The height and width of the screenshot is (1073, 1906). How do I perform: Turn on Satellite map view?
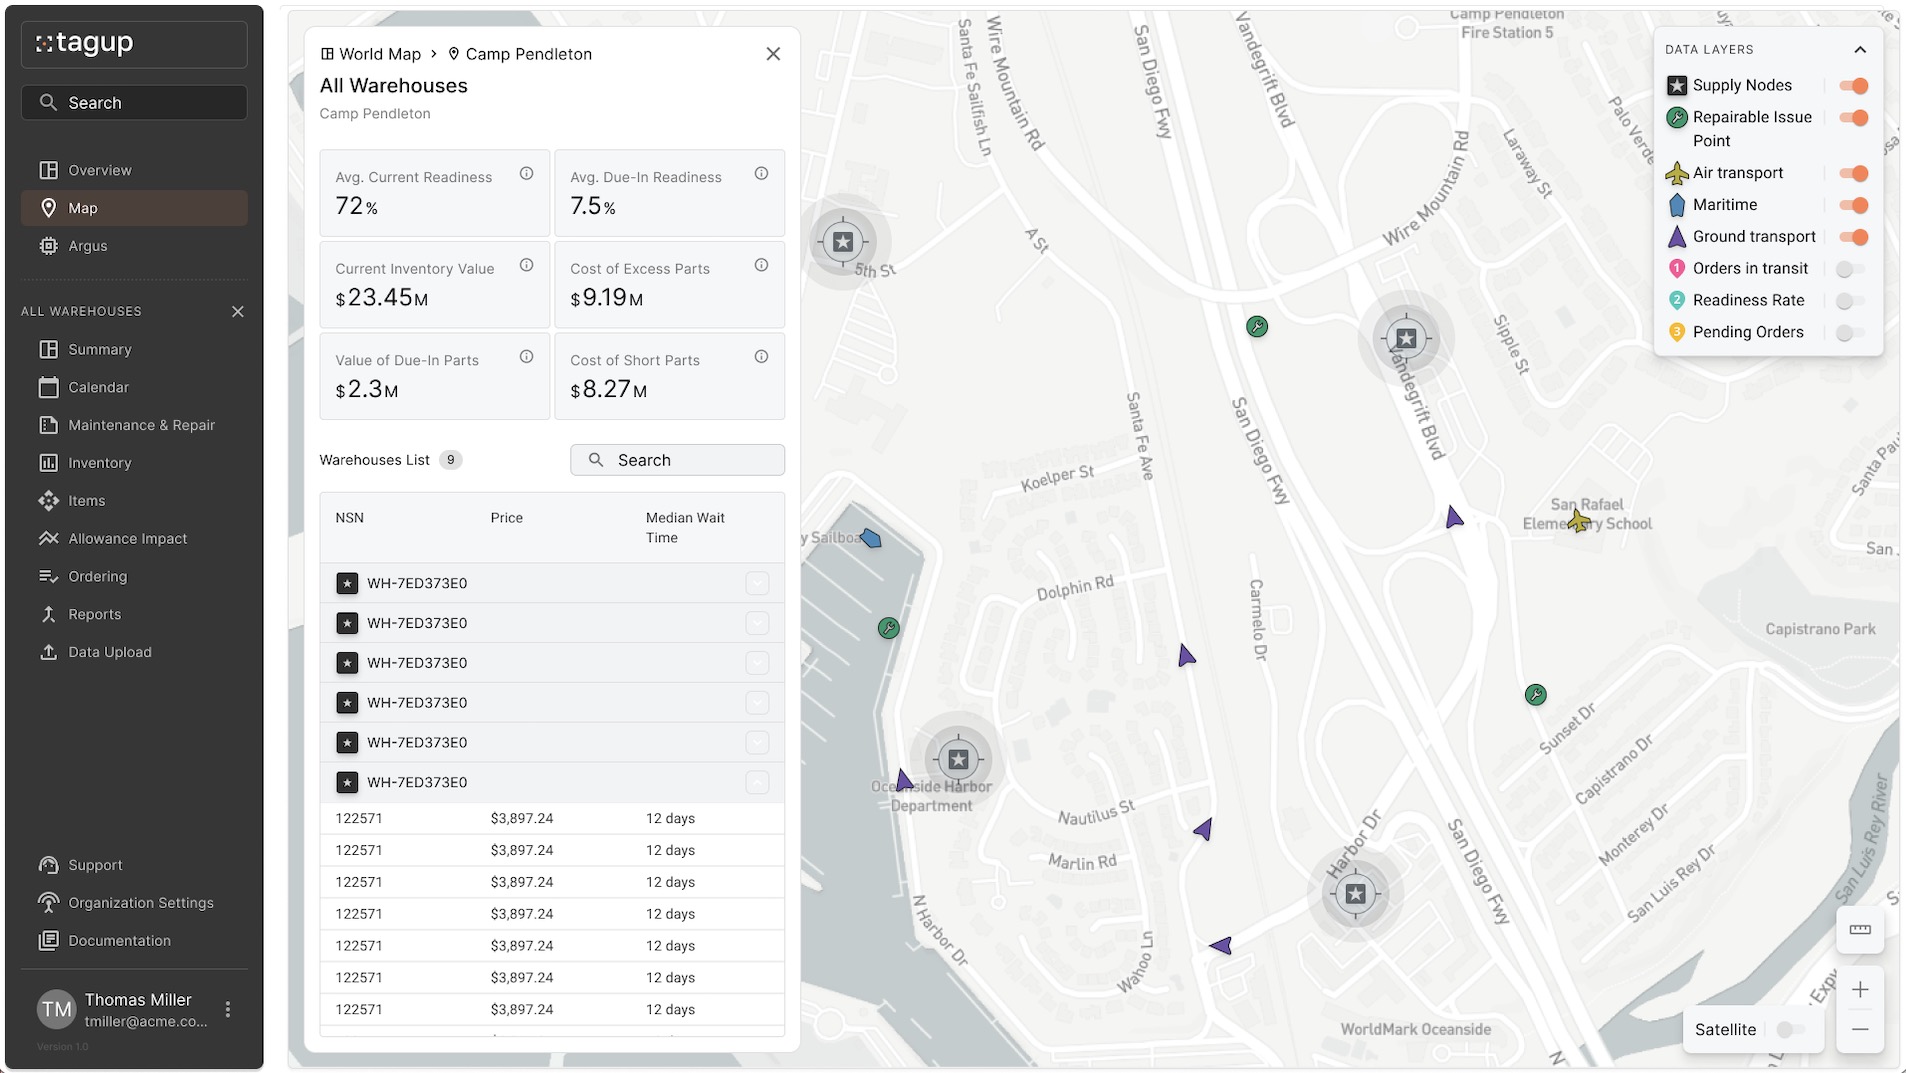1790,1030
